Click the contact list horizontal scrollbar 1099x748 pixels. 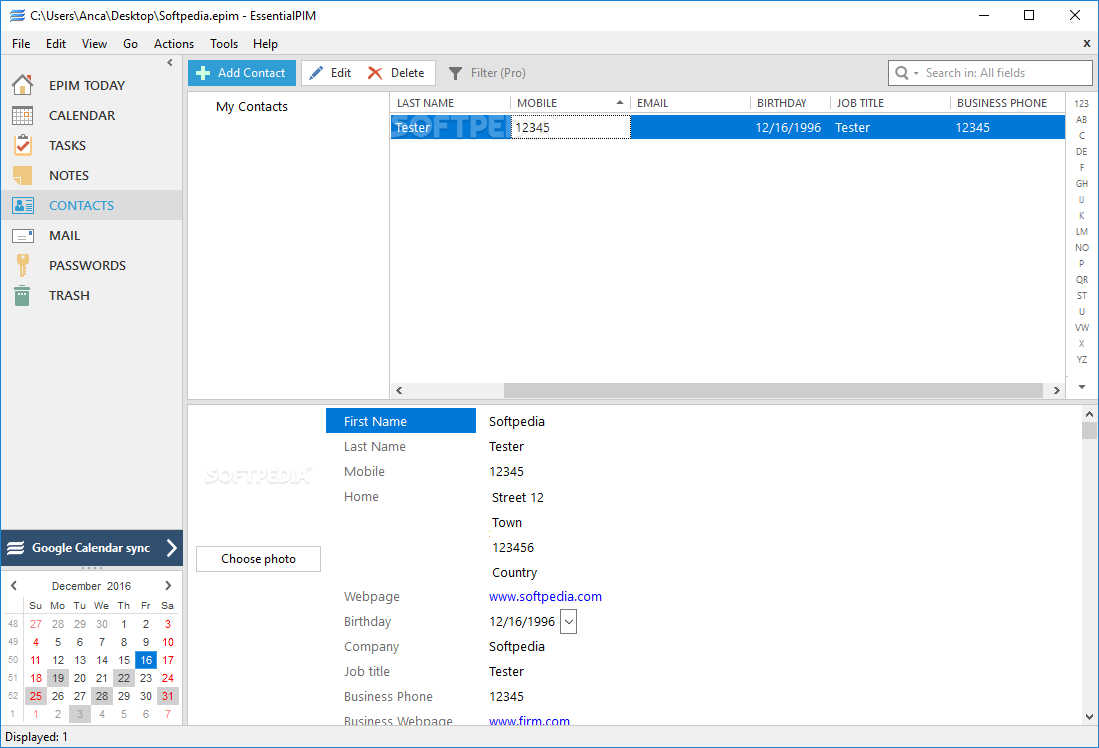click(x=773, y=390)
